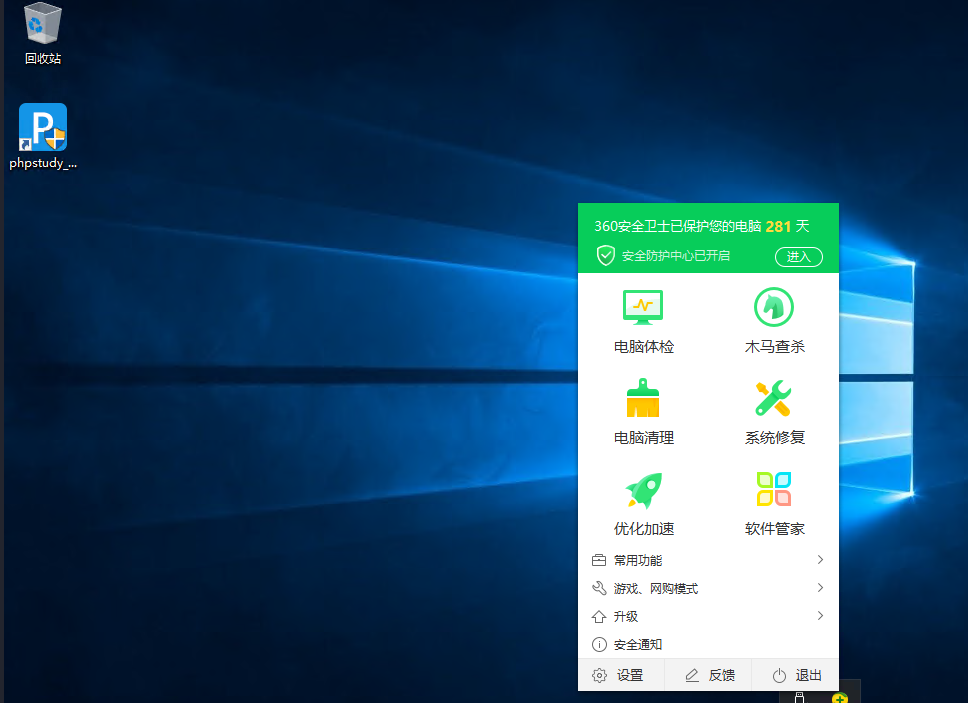Click the green shield security center icon
968x703 pixels.
click(x=605, y=256)
